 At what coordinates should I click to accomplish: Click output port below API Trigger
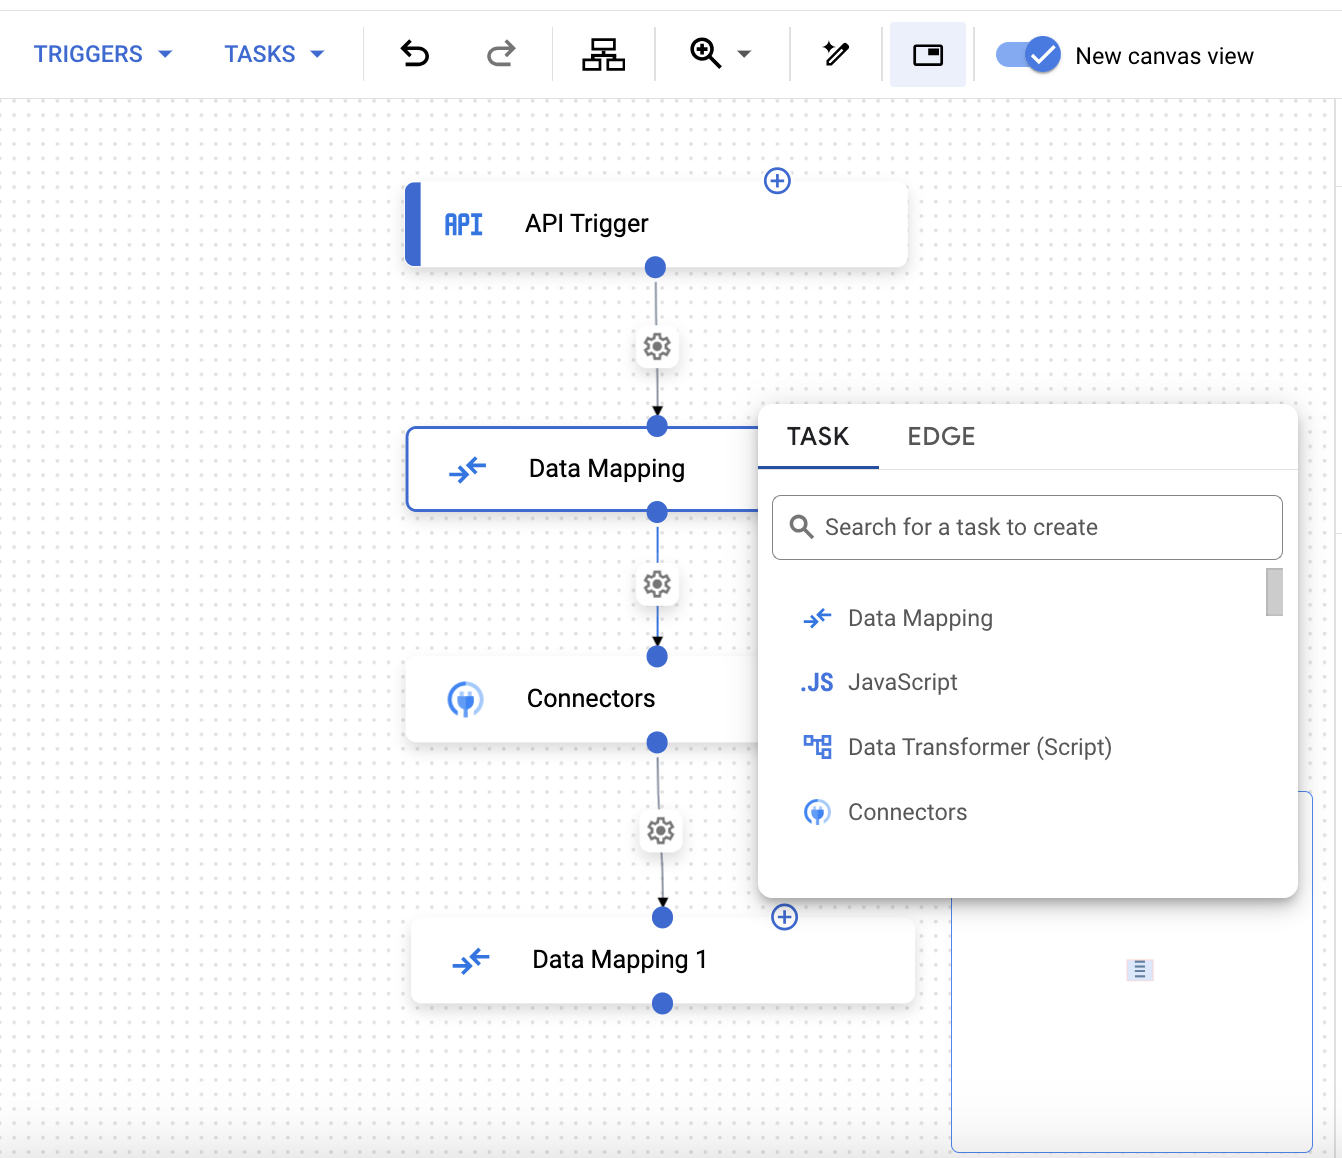tap(655, 267)
